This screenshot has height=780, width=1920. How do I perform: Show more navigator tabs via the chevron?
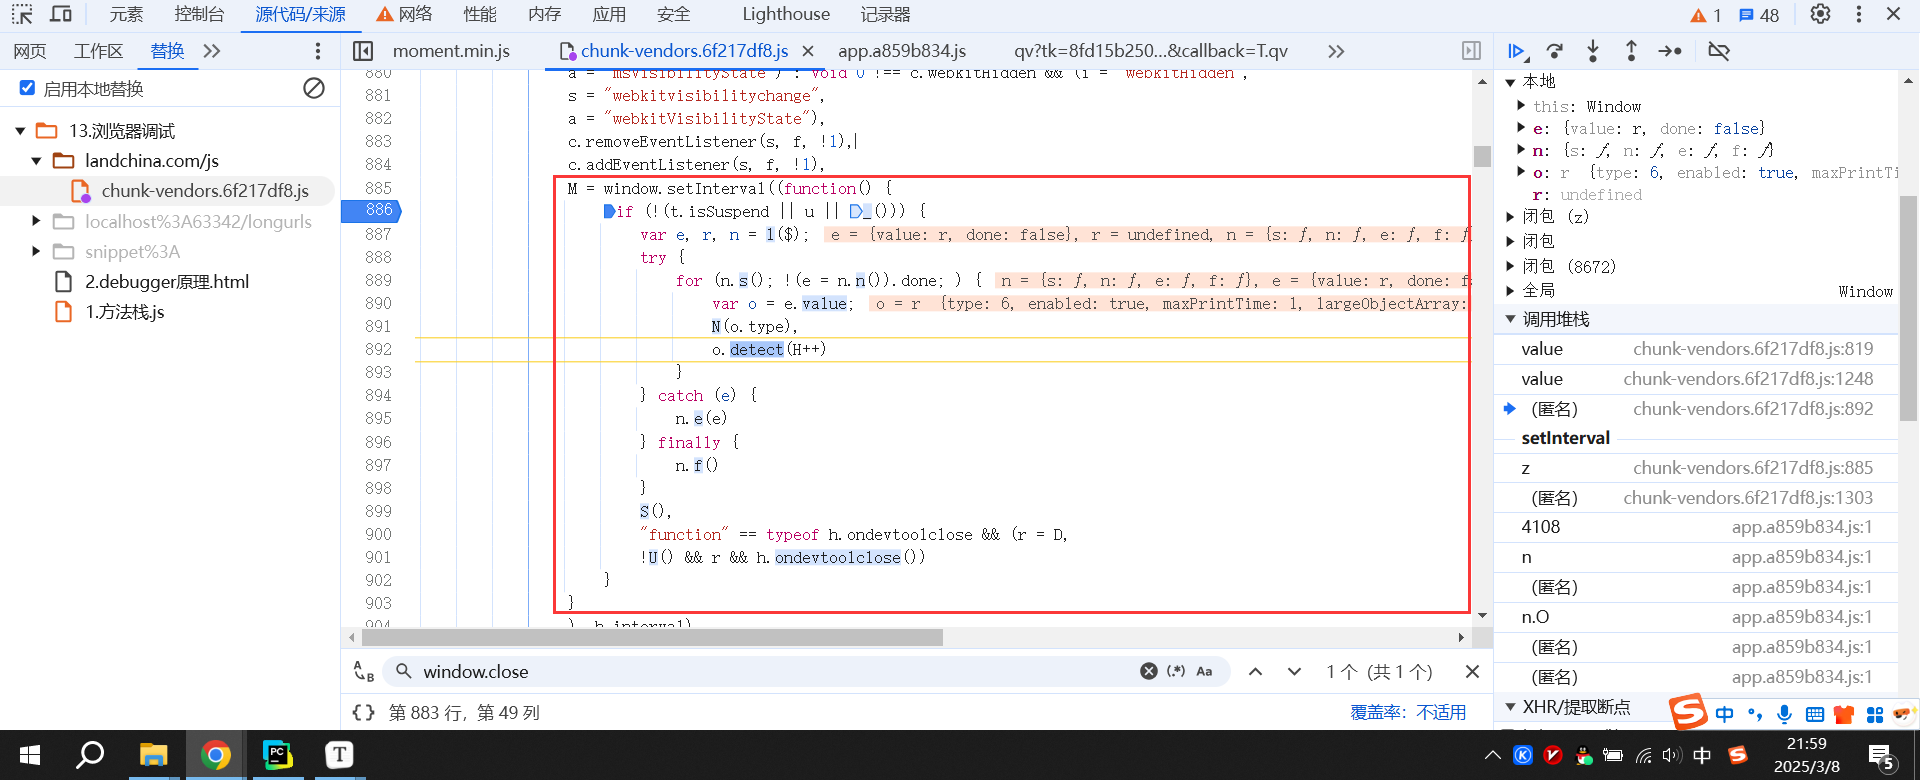pyautogui.click(x=212, y=51)
